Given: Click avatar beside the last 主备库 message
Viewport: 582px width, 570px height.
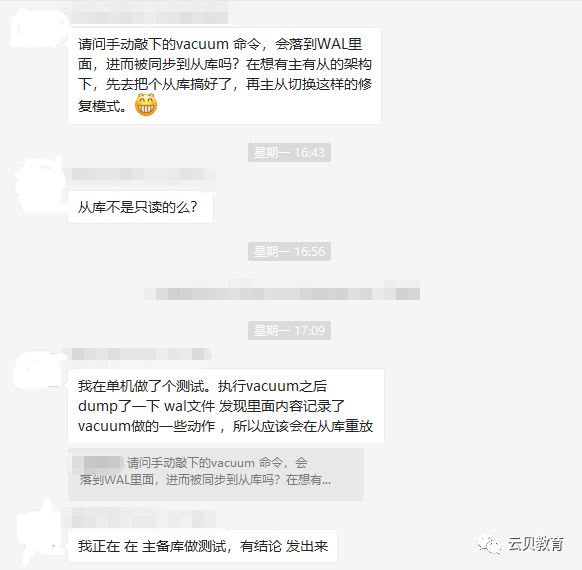Looking at the screenshot, I should (39, 531).
